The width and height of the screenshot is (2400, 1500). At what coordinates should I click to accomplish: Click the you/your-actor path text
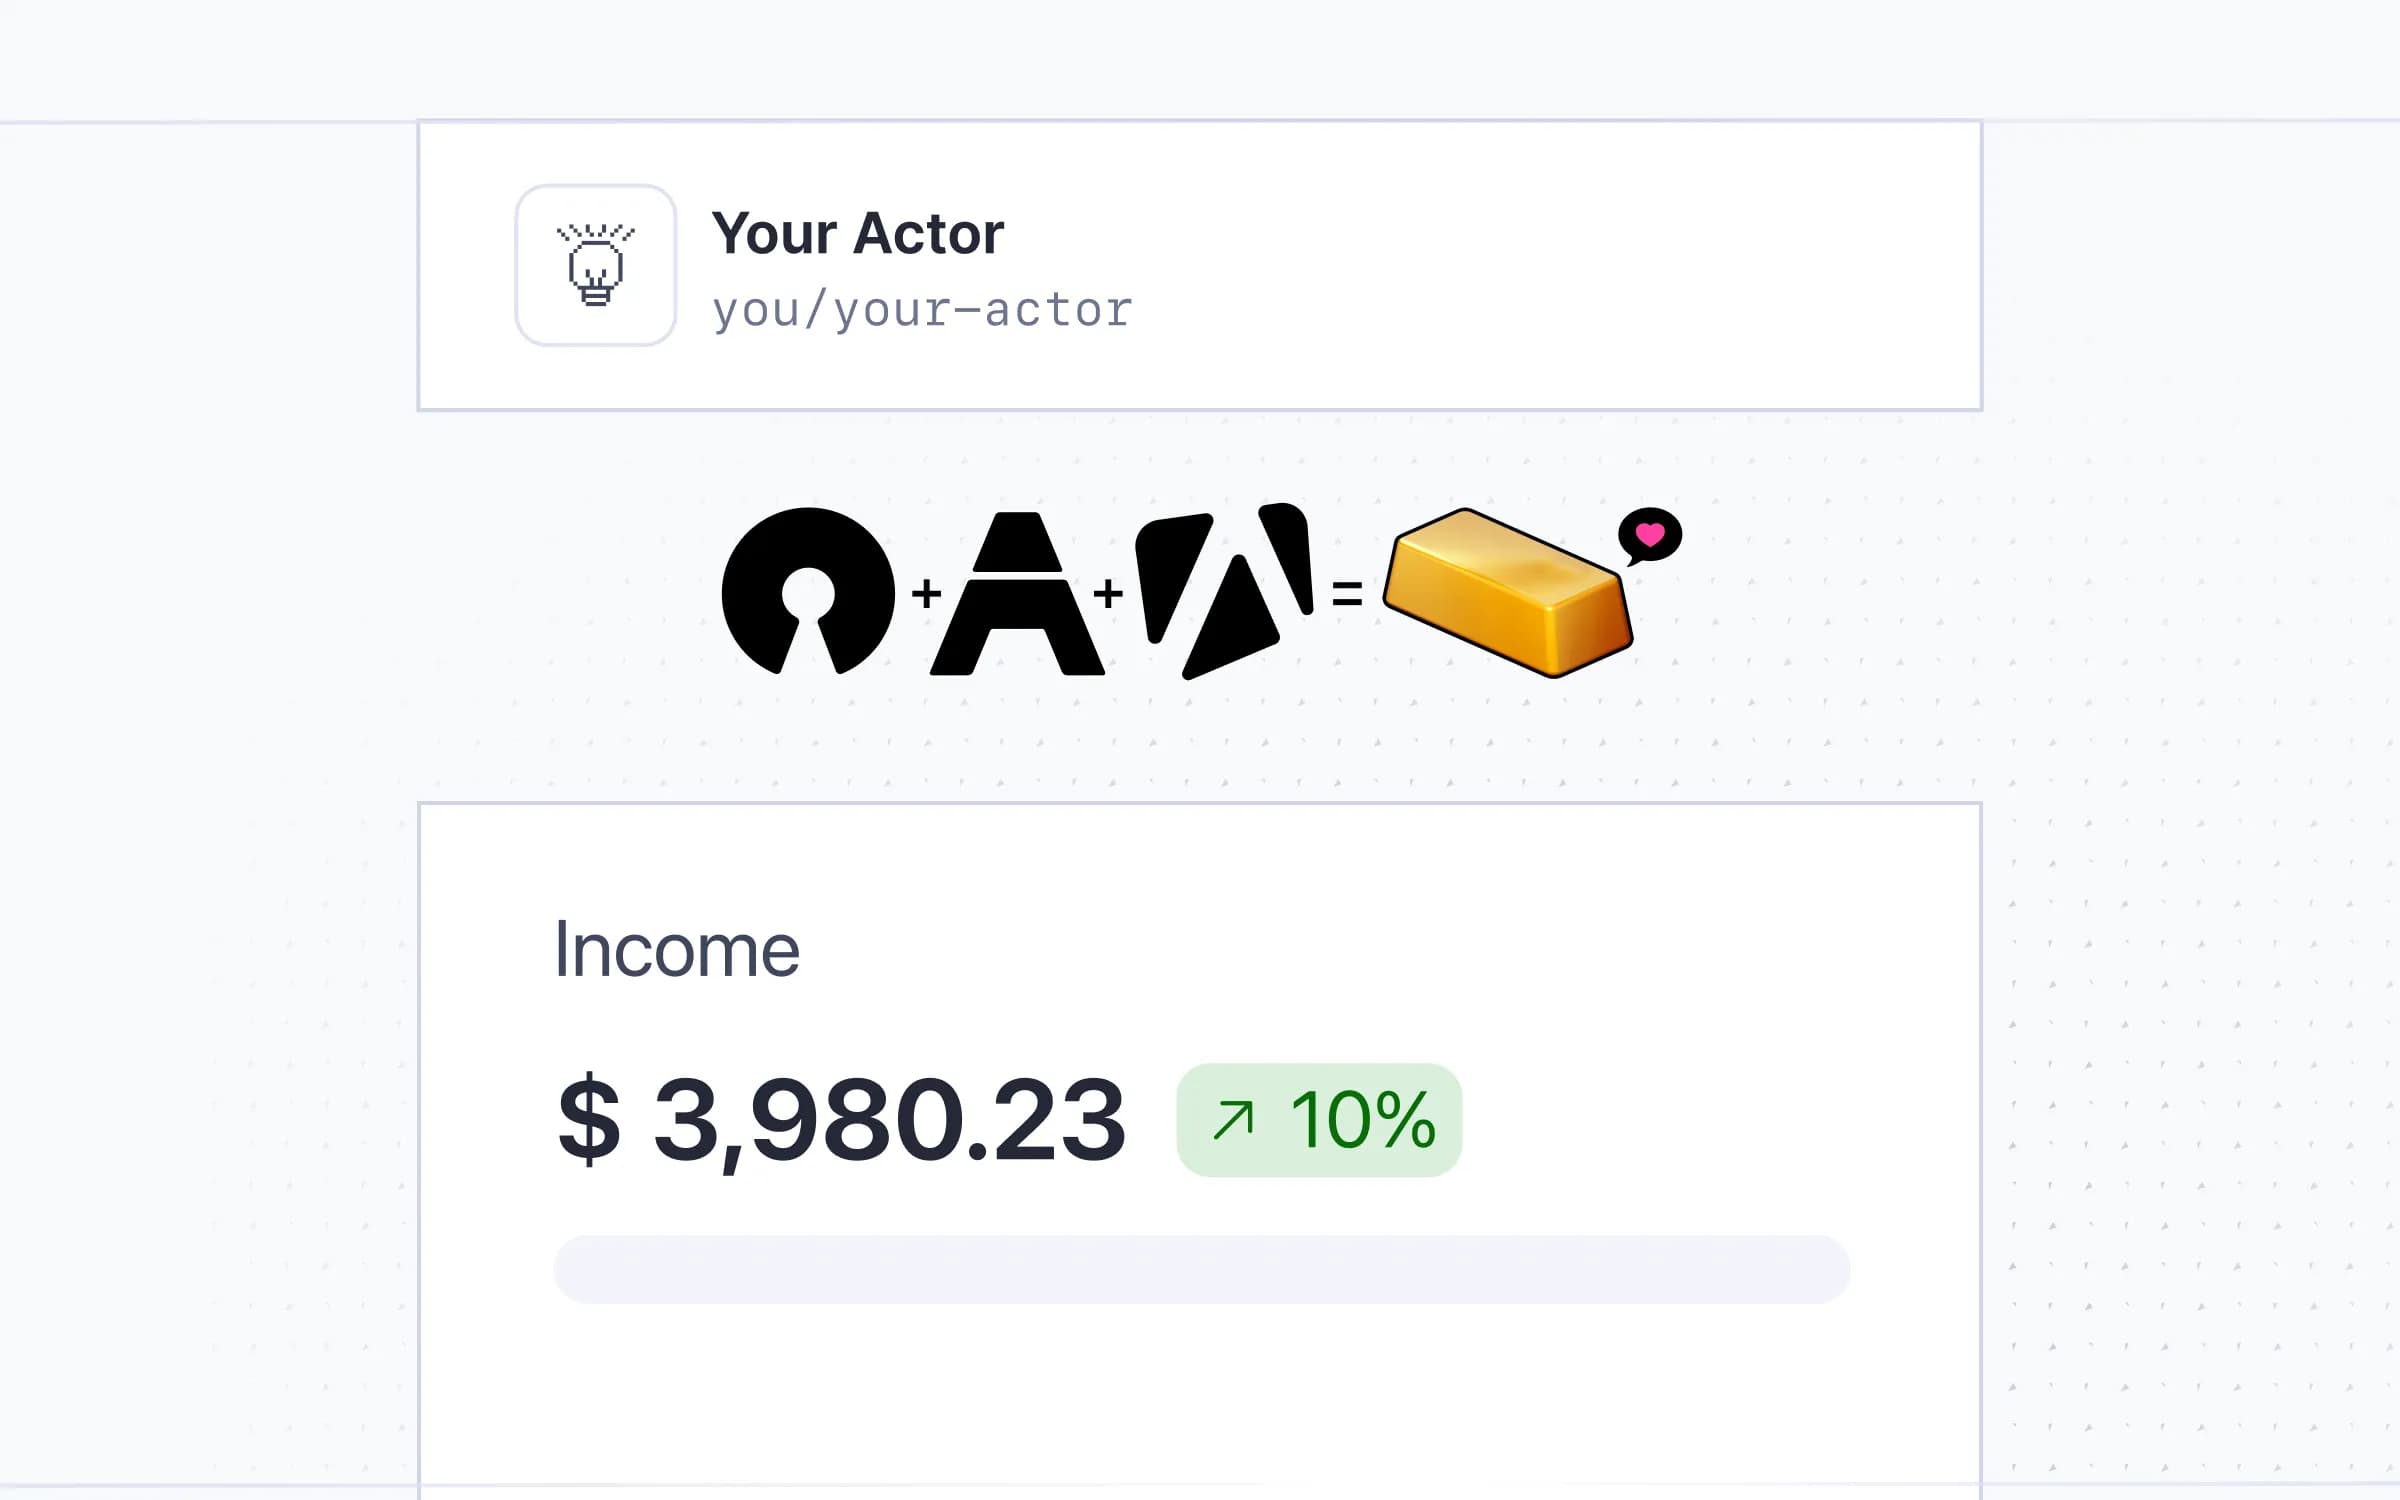922,310
